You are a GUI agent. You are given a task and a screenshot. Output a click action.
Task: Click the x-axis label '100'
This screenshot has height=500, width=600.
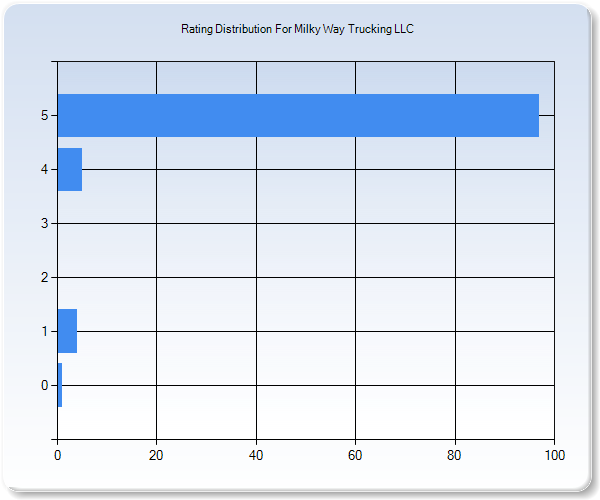tap(554, 455)
